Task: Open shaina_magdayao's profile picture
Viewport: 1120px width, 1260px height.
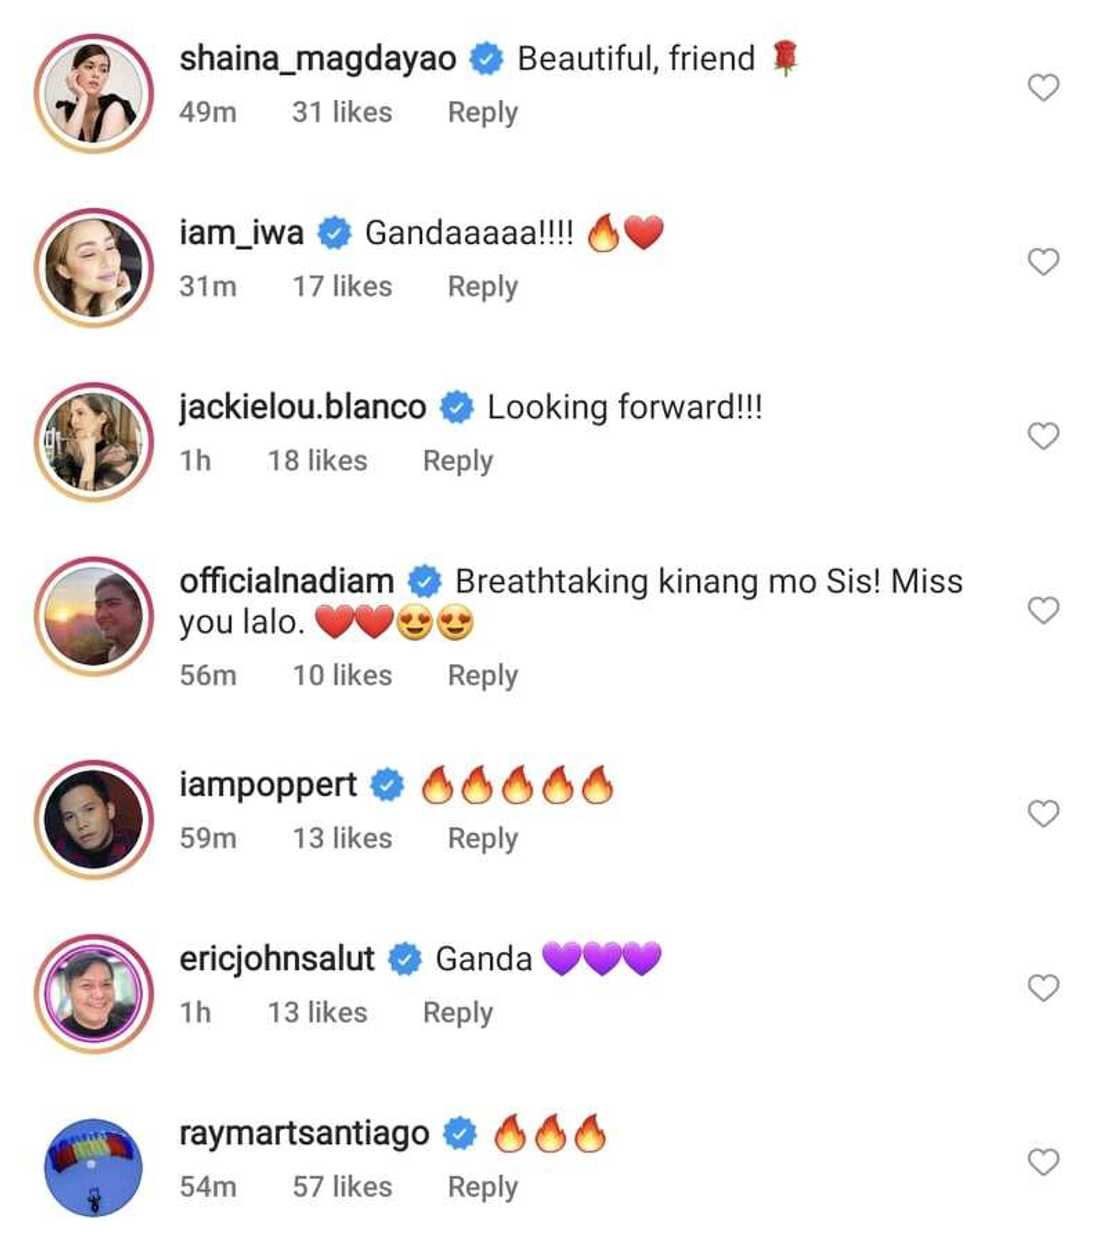Action: coord(94,93)
